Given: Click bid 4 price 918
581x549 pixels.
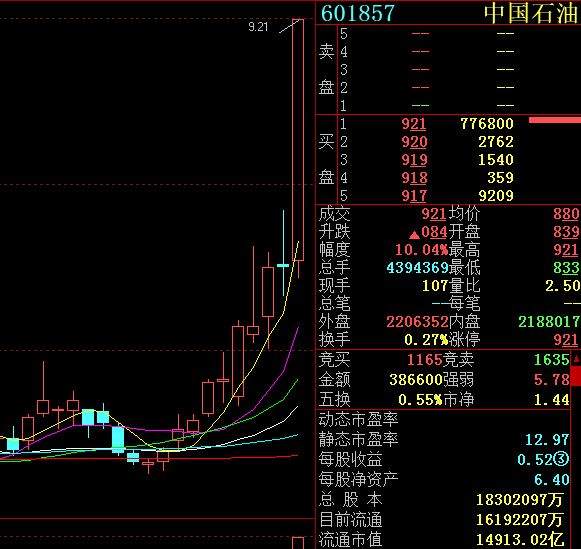Looking at the screenshot, I should pyautogui.click(x=414, y=178).
